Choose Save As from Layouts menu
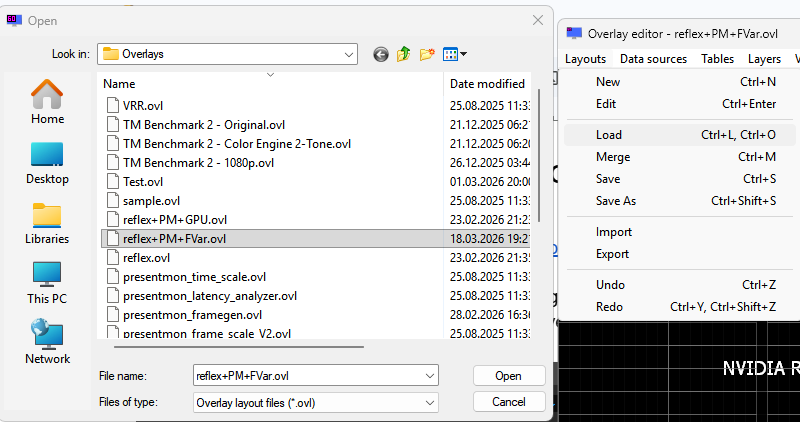 coord(680,201)
